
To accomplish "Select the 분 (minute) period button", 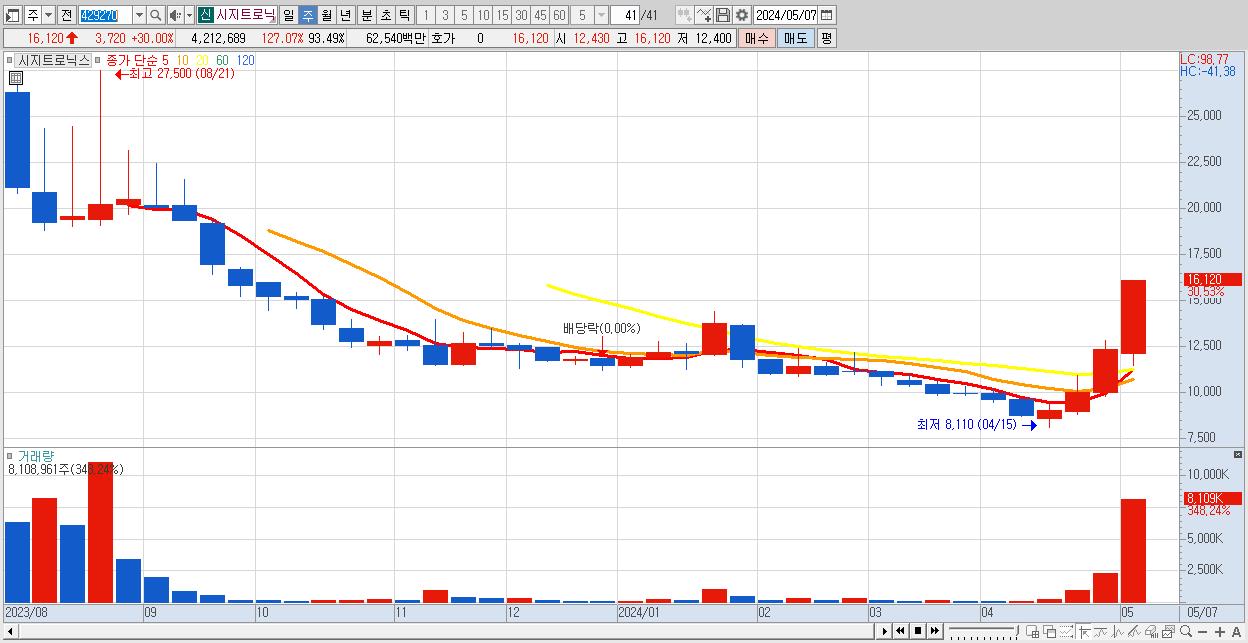I will coord(366,15).
